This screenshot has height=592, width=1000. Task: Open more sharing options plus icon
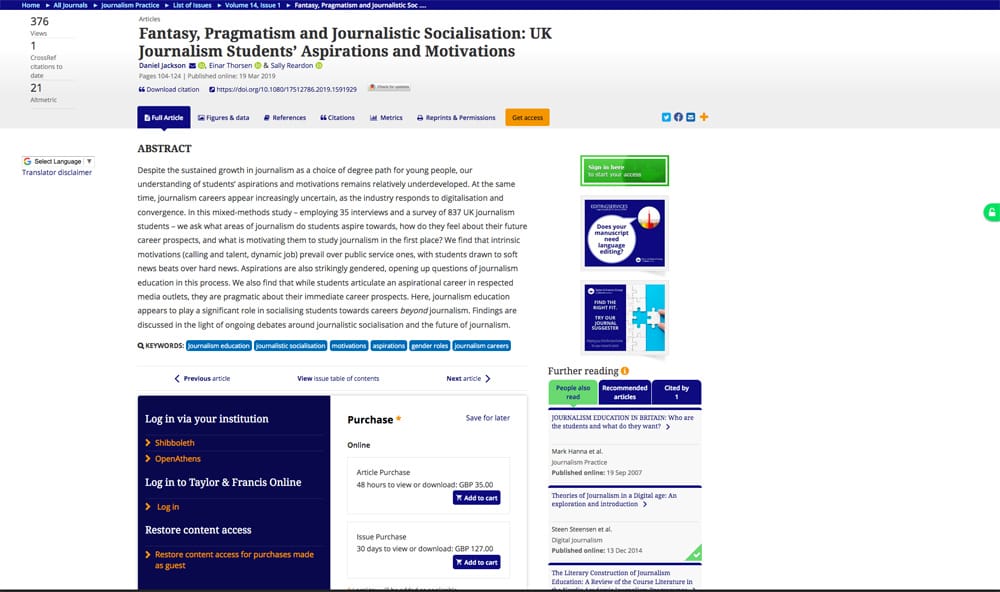pos(704,117)
